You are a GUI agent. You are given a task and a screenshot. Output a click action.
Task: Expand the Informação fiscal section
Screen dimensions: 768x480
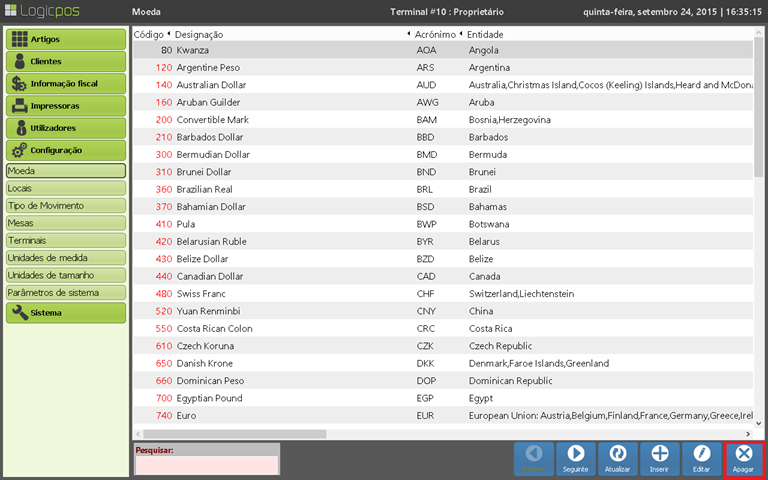[66, 83]
